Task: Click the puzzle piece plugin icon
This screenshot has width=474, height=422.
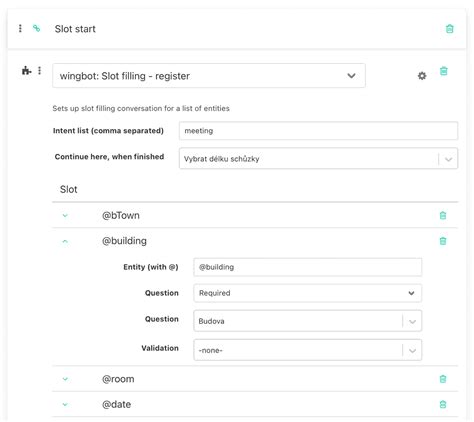Action: click(x=26, y=70)
